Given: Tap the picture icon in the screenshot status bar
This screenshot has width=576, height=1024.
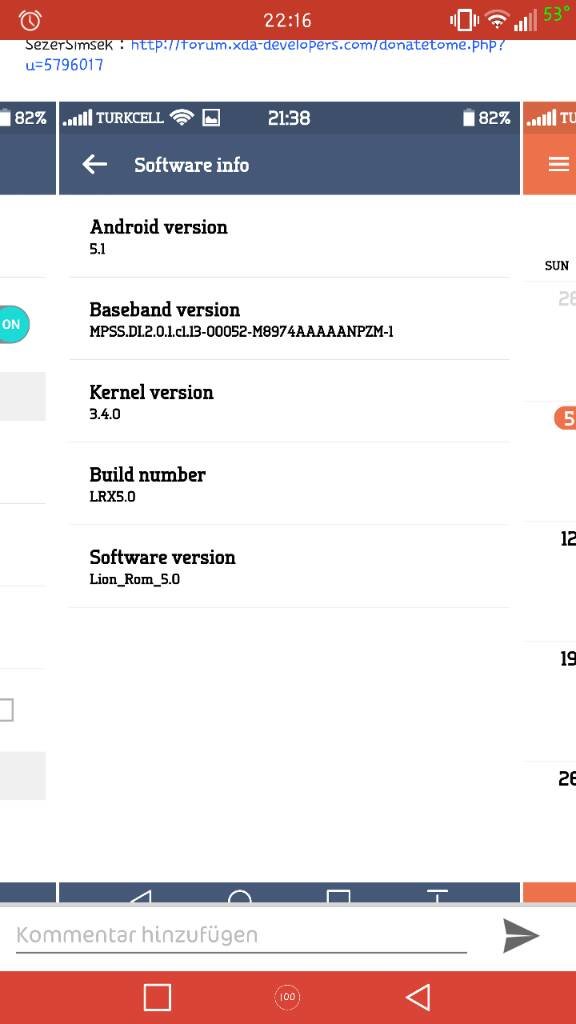Looking at the screenshot, I should pos(211,118).
